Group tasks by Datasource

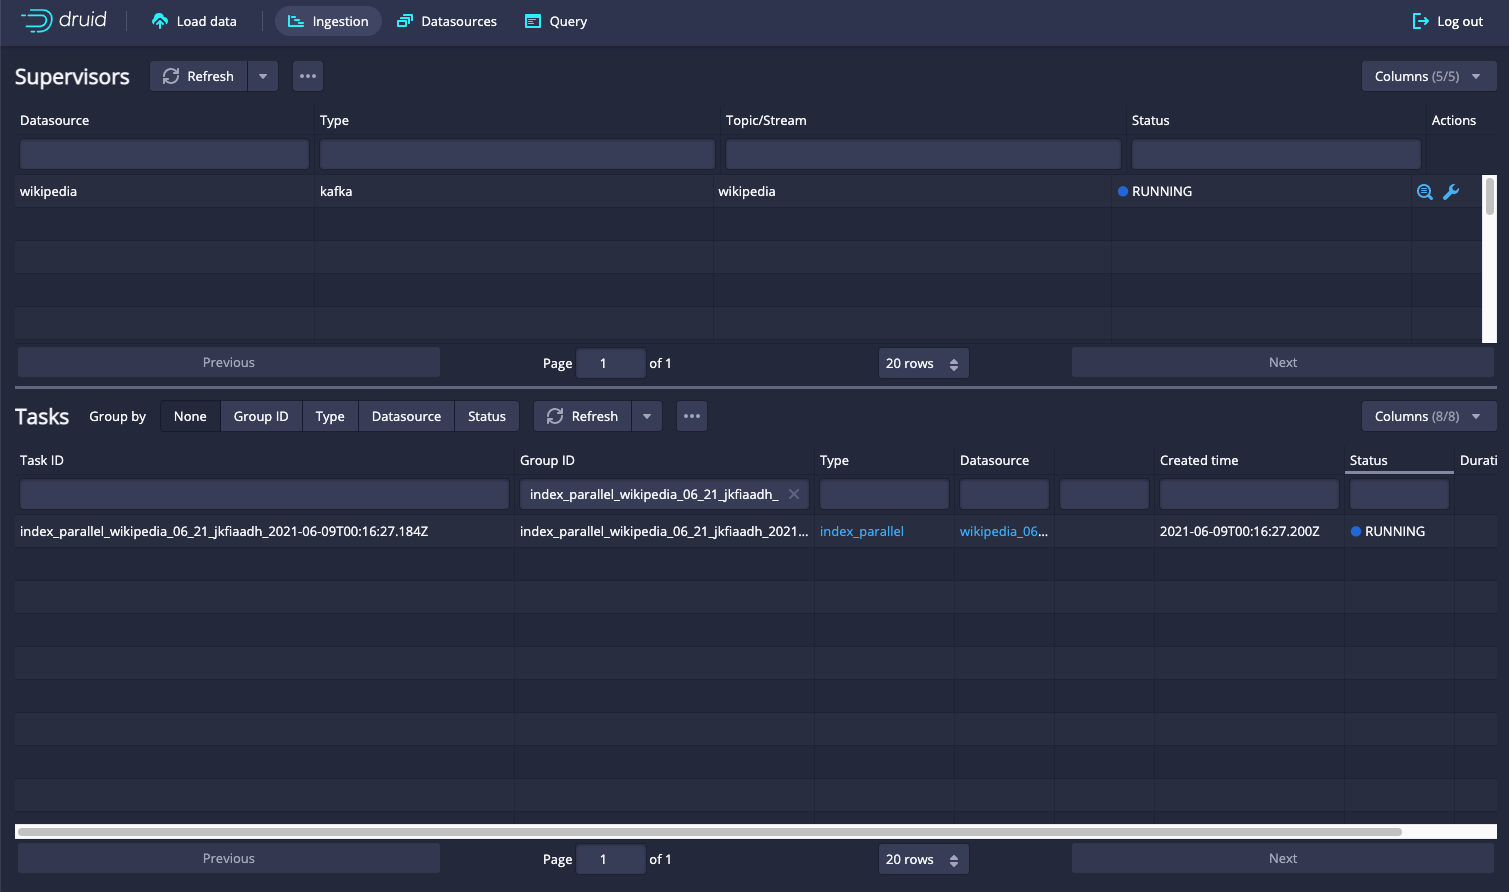coord(406,416)
